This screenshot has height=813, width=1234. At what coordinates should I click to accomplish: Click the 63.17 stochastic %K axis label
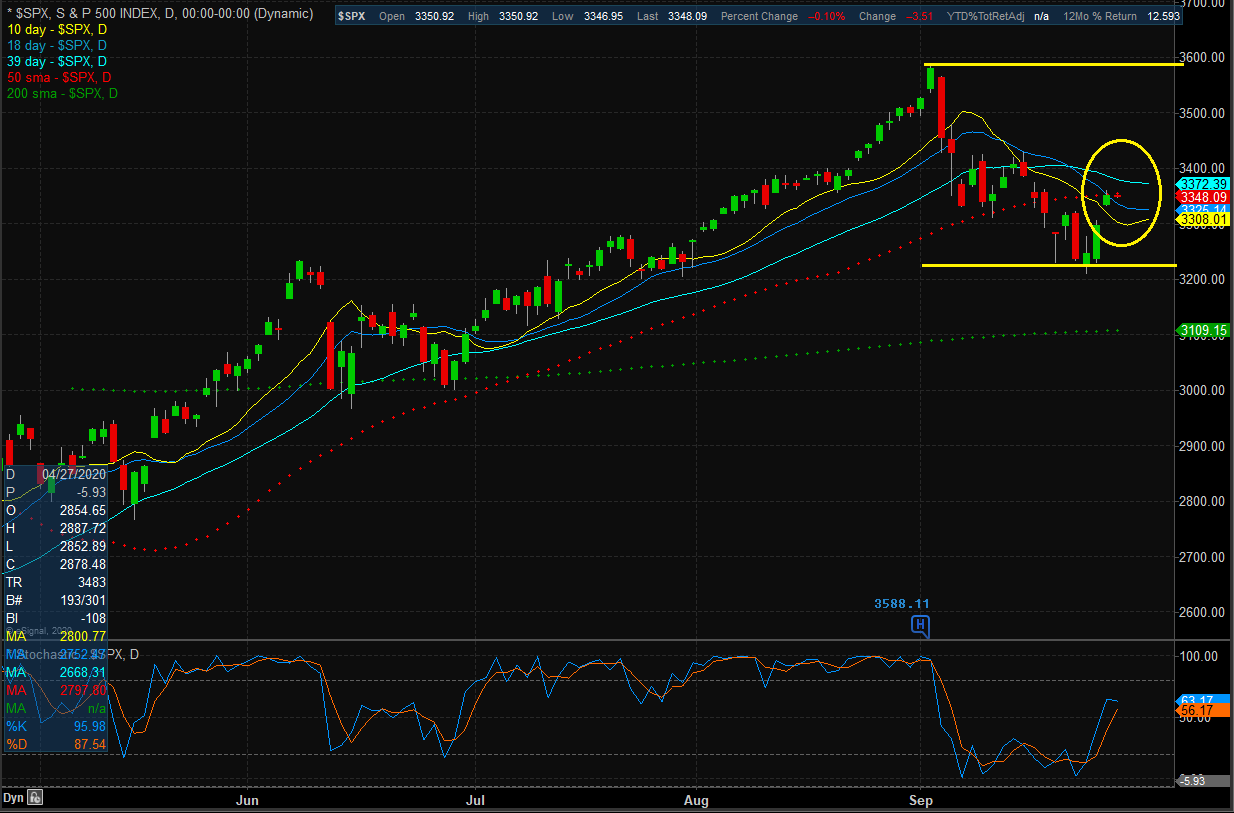pyautogui.click(x=1199, y=700)
